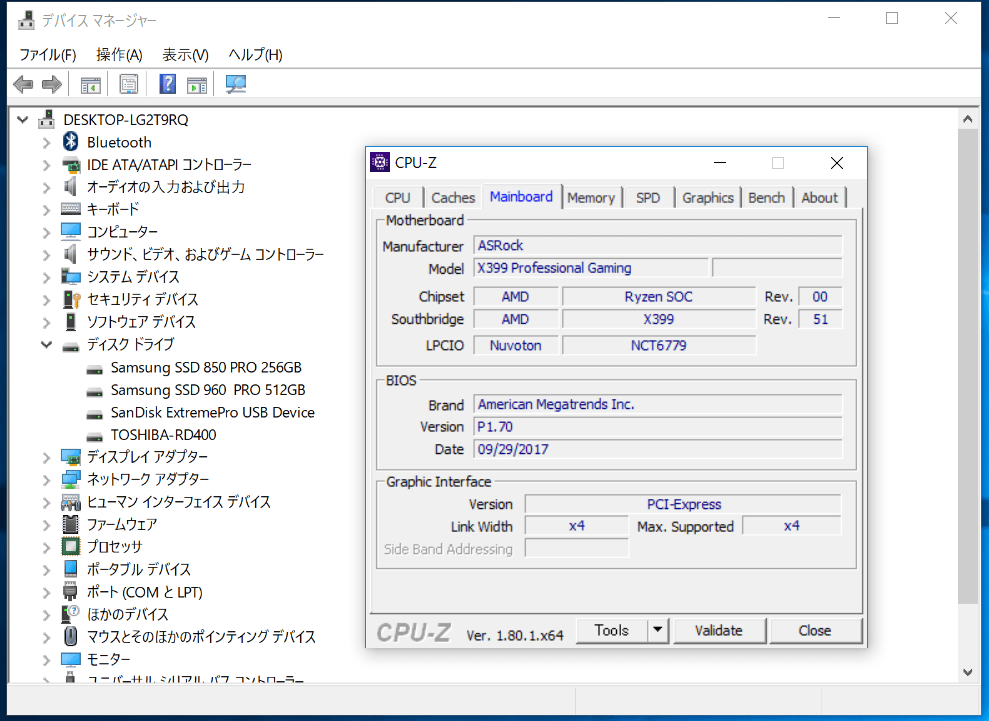This screenshot has height=721, width=989.
Task: Click the IDE ATA/ATAPI controller icon
Action: click(x=71, y=165)
